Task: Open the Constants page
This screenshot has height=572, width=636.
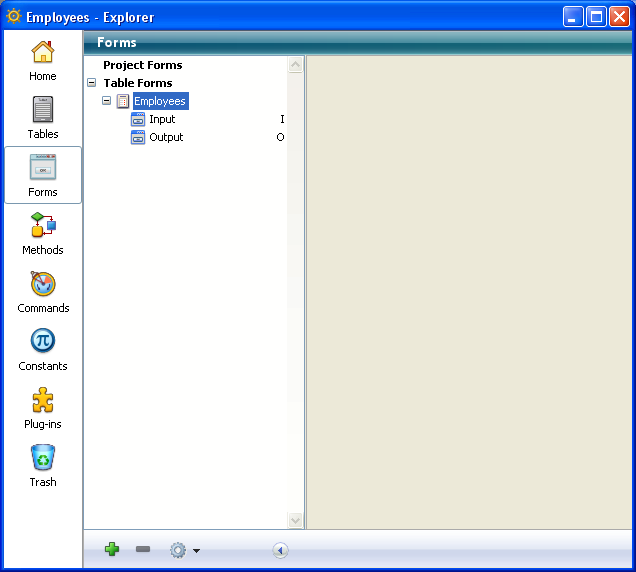Action: click(x=43, y=350)
